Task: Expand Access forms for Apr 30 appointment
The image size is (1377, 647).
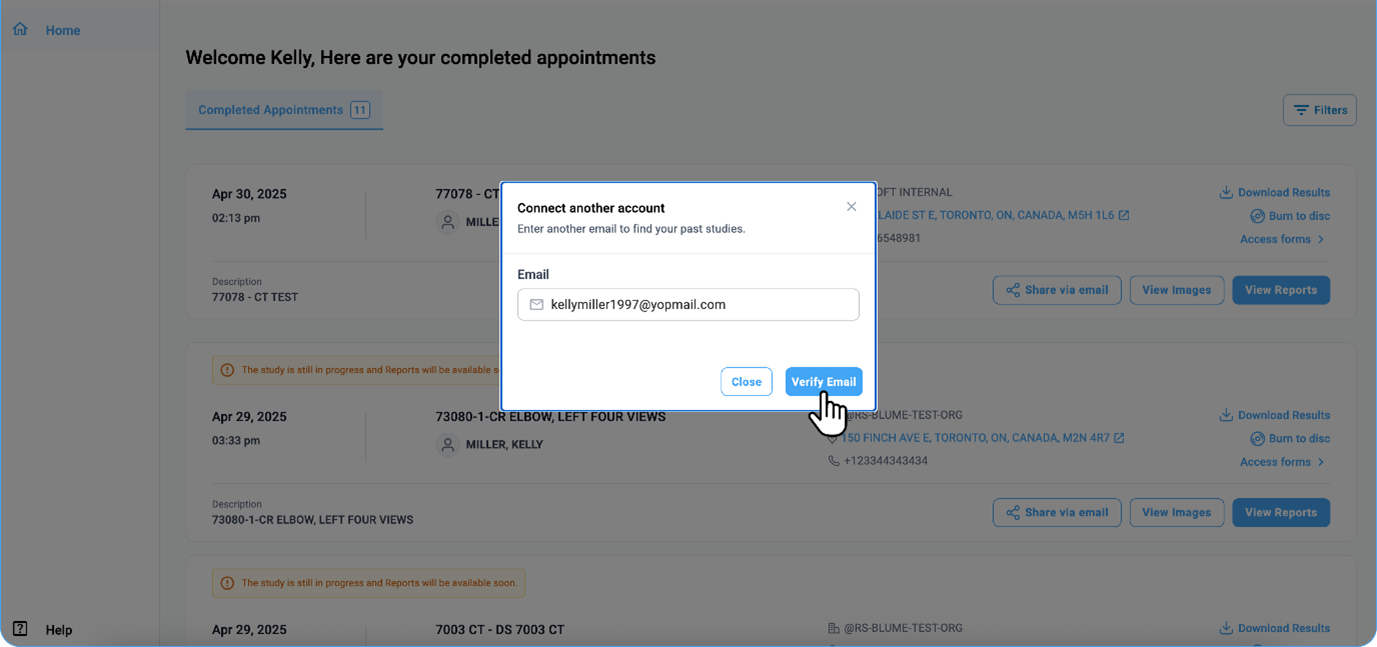Action: (1282, 239)
